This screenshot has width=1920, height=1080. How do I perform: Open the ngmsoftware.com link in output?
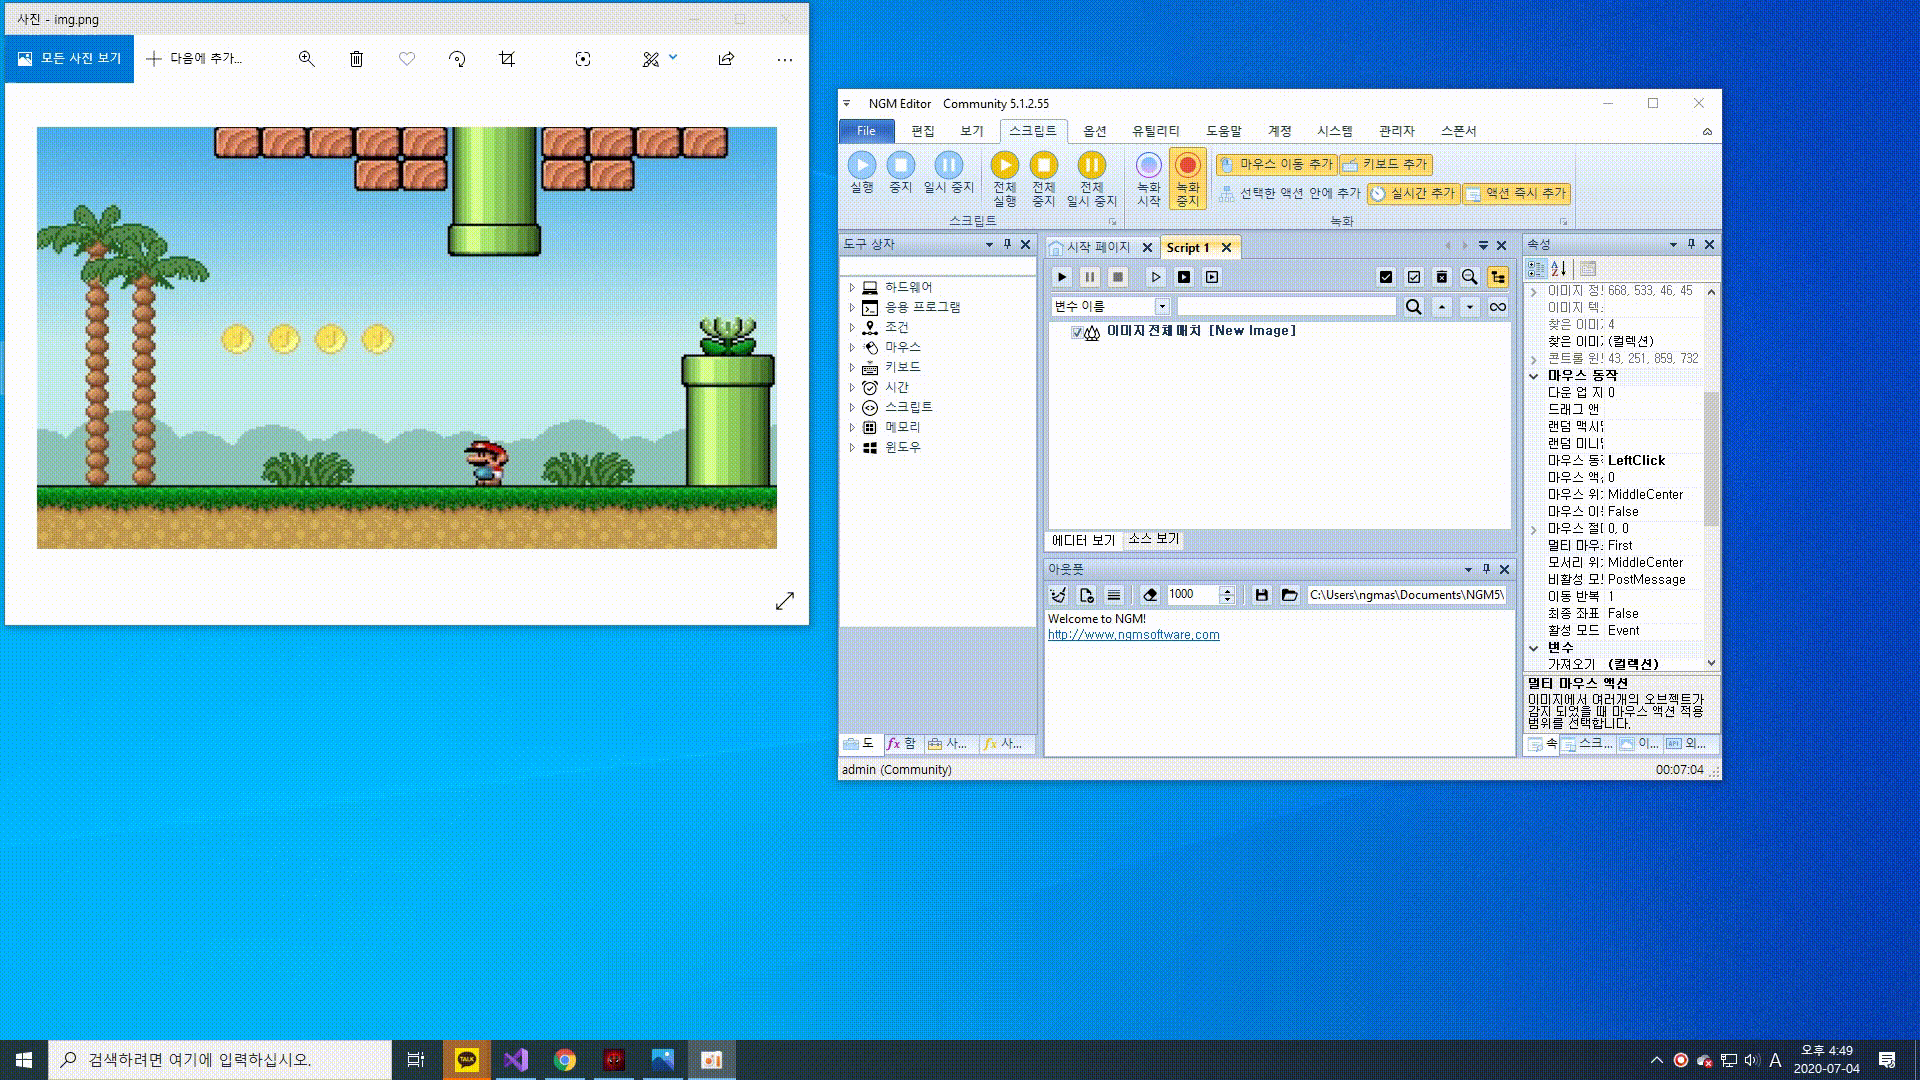click(x=1133, y=635)
